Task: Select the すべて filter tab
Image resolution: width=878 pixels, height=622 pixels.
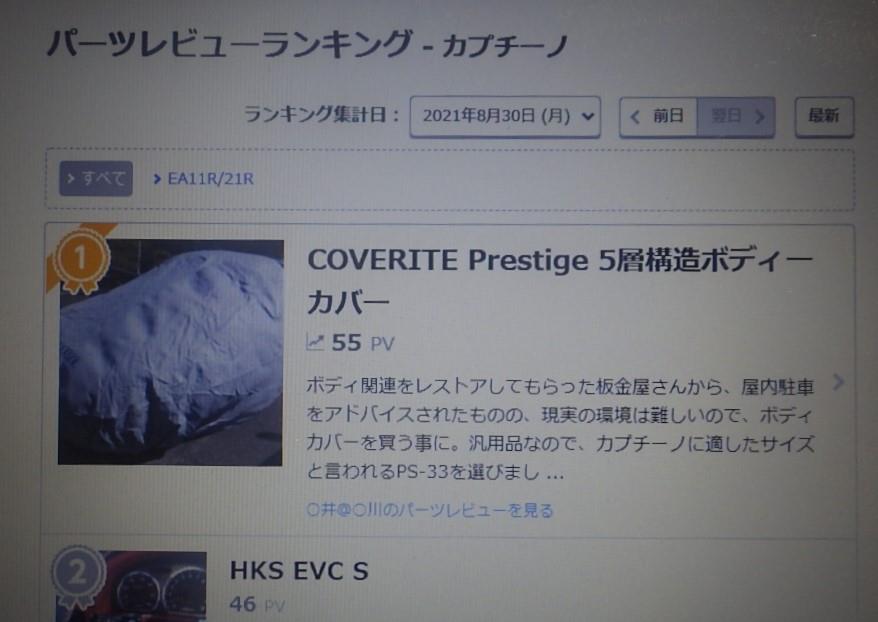Action: coord(96,179)
